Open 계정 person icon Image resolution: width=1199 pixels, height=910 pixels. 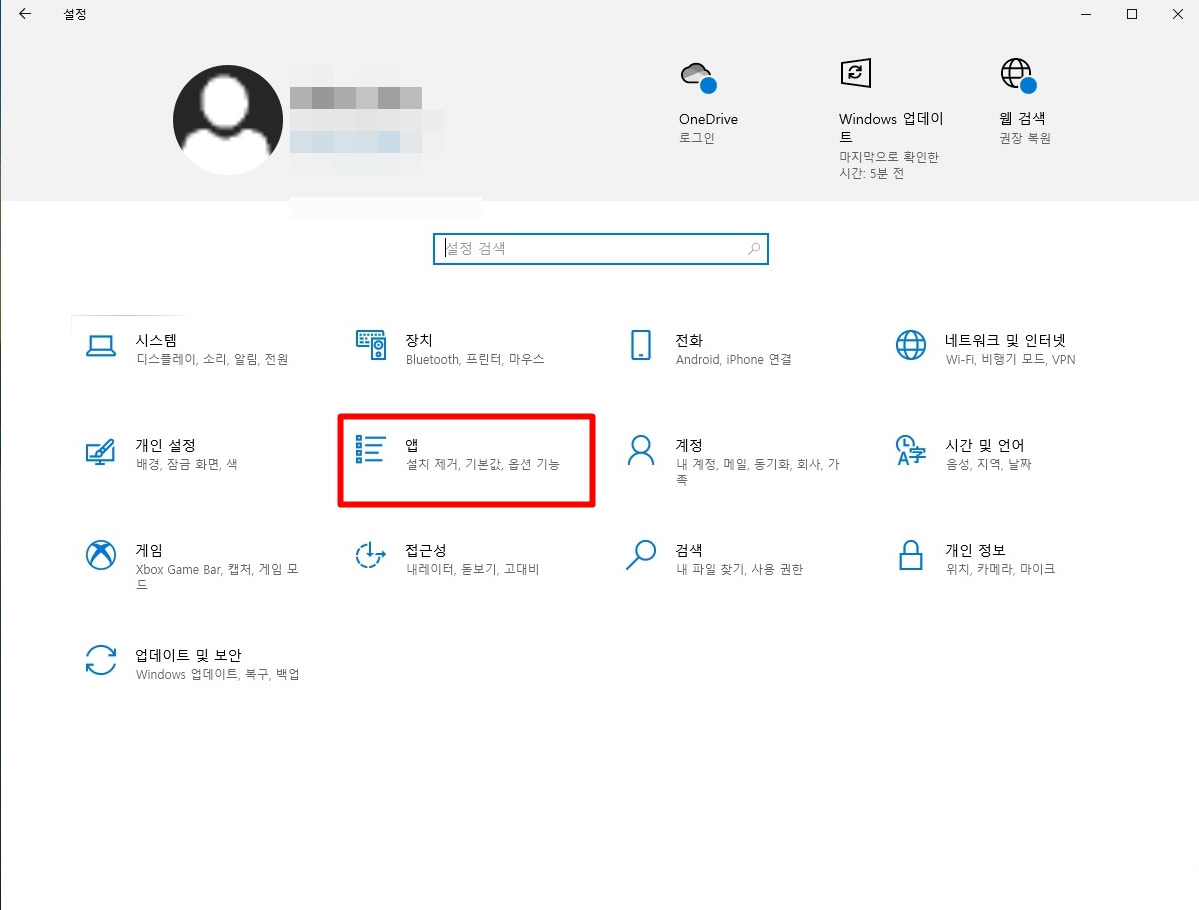point(641,450)
